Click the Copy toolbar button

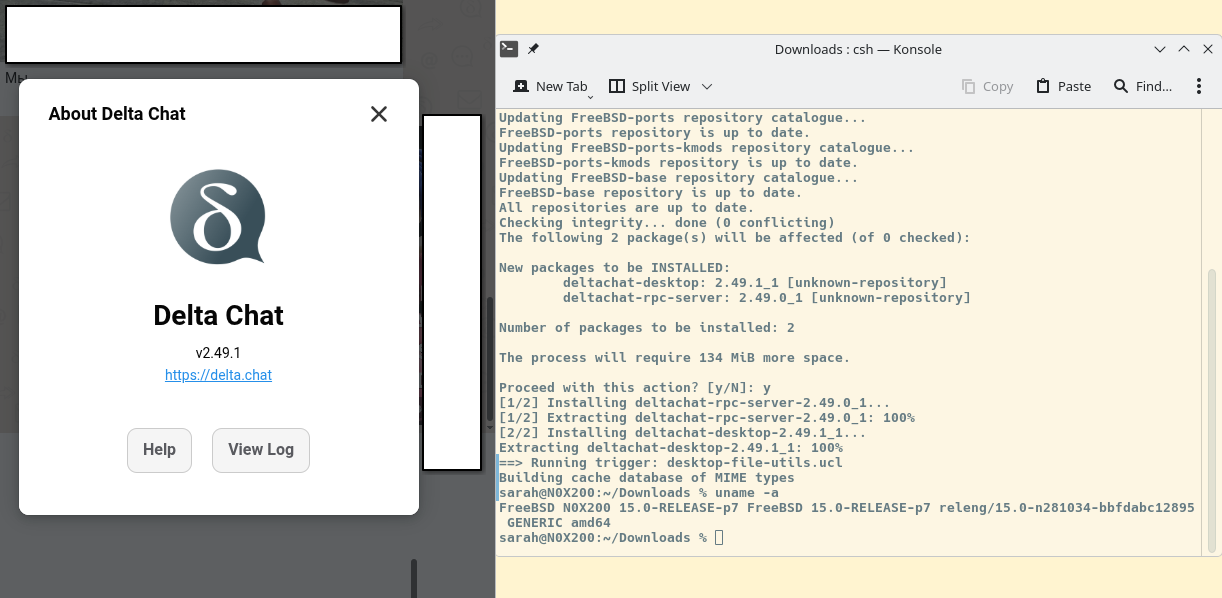tap(987, 87)
